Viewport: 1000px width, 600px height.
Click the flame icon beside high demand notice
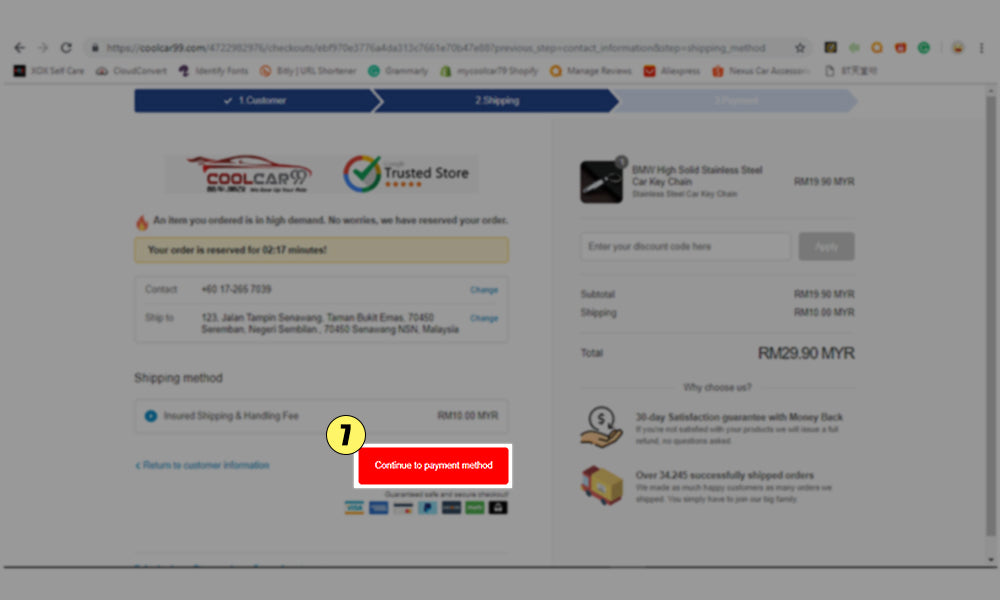142,222
